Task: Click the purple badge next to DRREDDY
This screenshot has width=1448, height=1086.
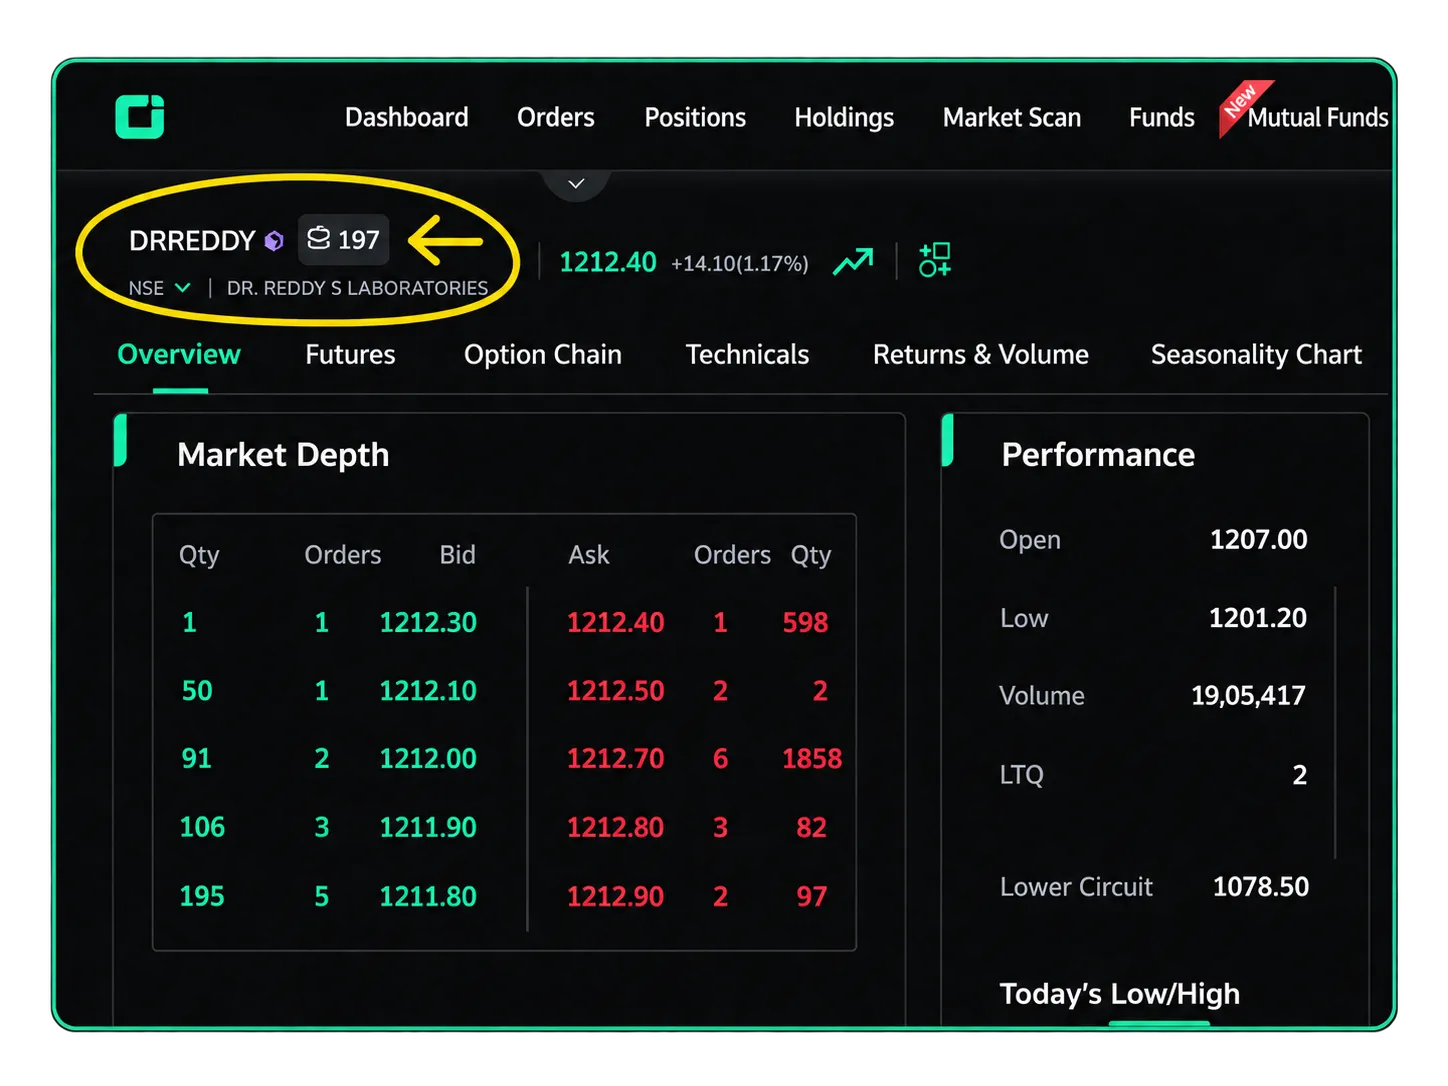Action: coord(274,241)
